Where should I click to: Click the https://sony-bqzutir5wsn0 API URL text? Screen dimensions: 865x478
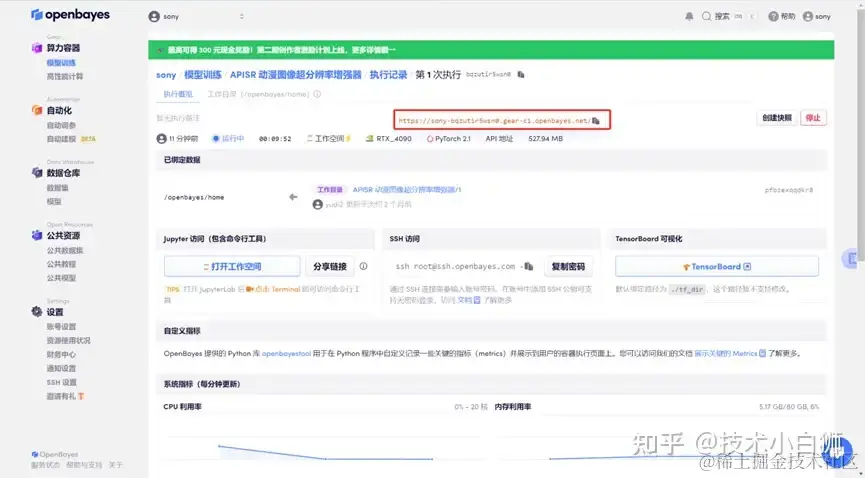pyautogui.click(x=494, y=120)
